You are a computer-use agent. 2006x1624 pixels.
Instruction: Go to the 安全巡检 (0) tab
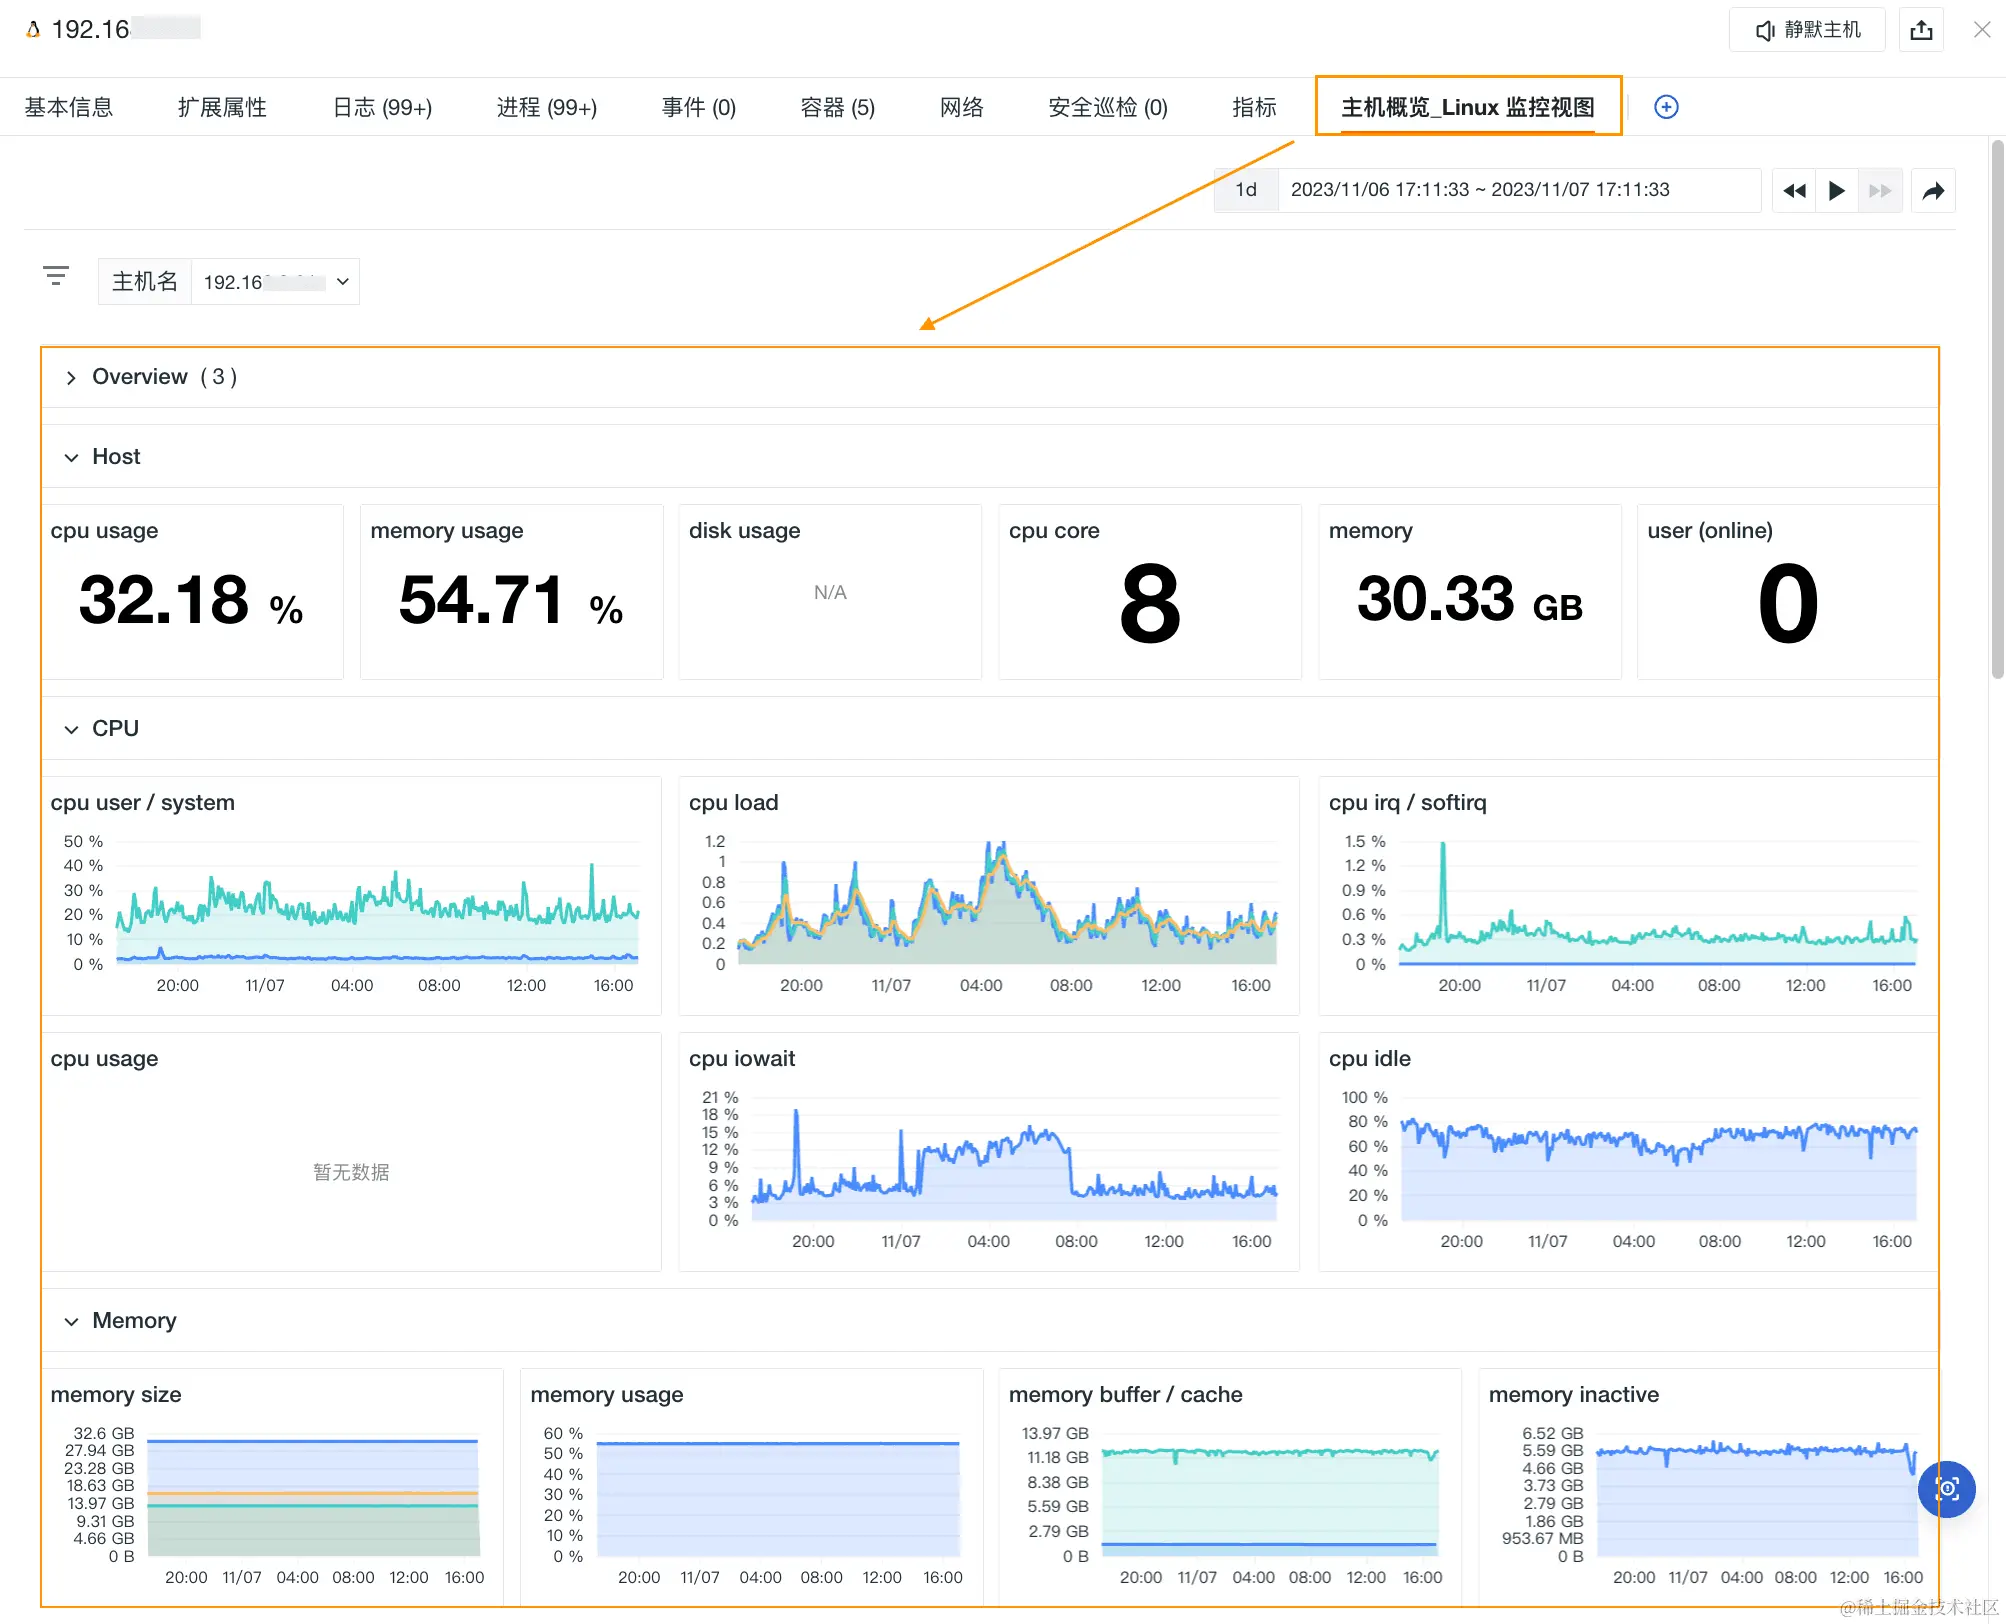(x=1107, y=107)
